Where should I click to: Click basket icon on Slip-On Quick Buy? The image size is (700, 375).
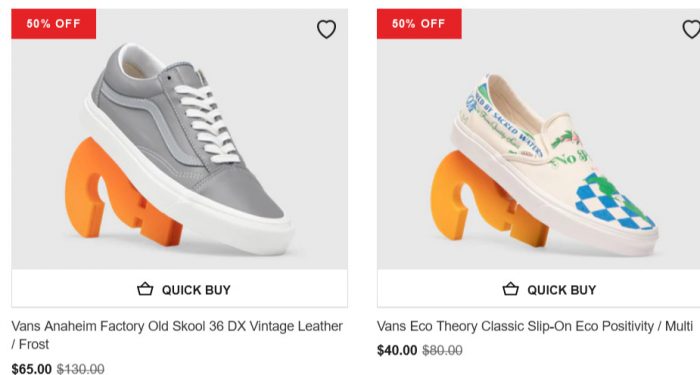(x=511, y=289)
